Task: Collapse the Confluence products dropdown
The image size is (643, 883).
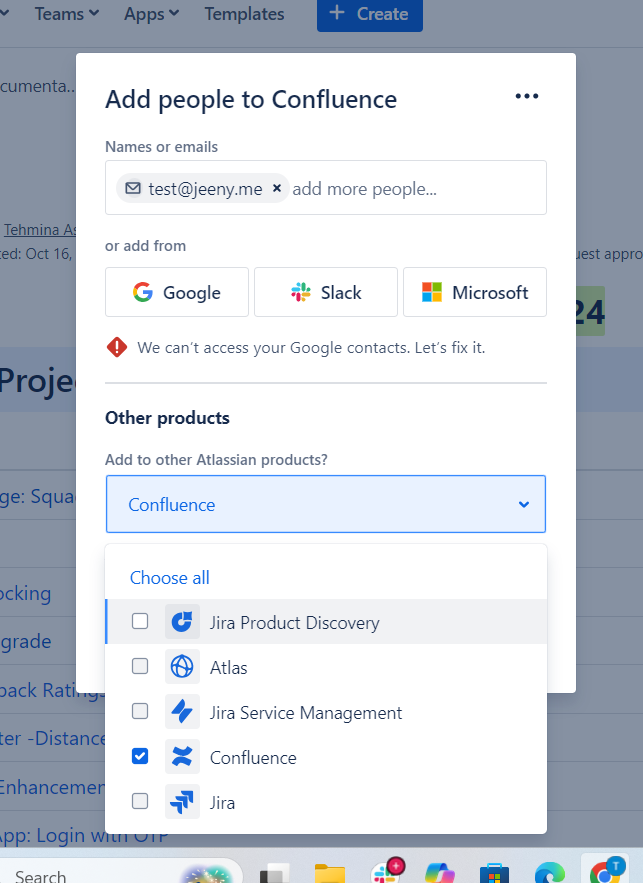Action: pyautogui.click(x=523, y=505)
